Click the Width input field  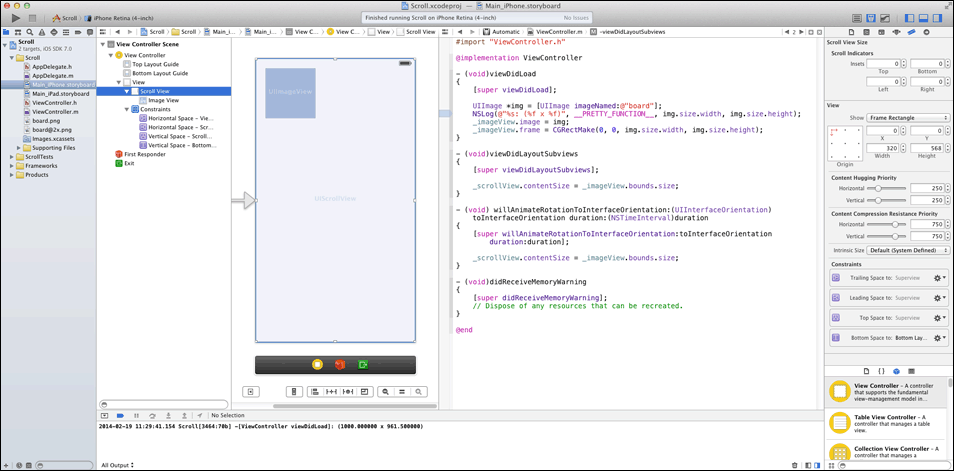[x=881, y=147]
